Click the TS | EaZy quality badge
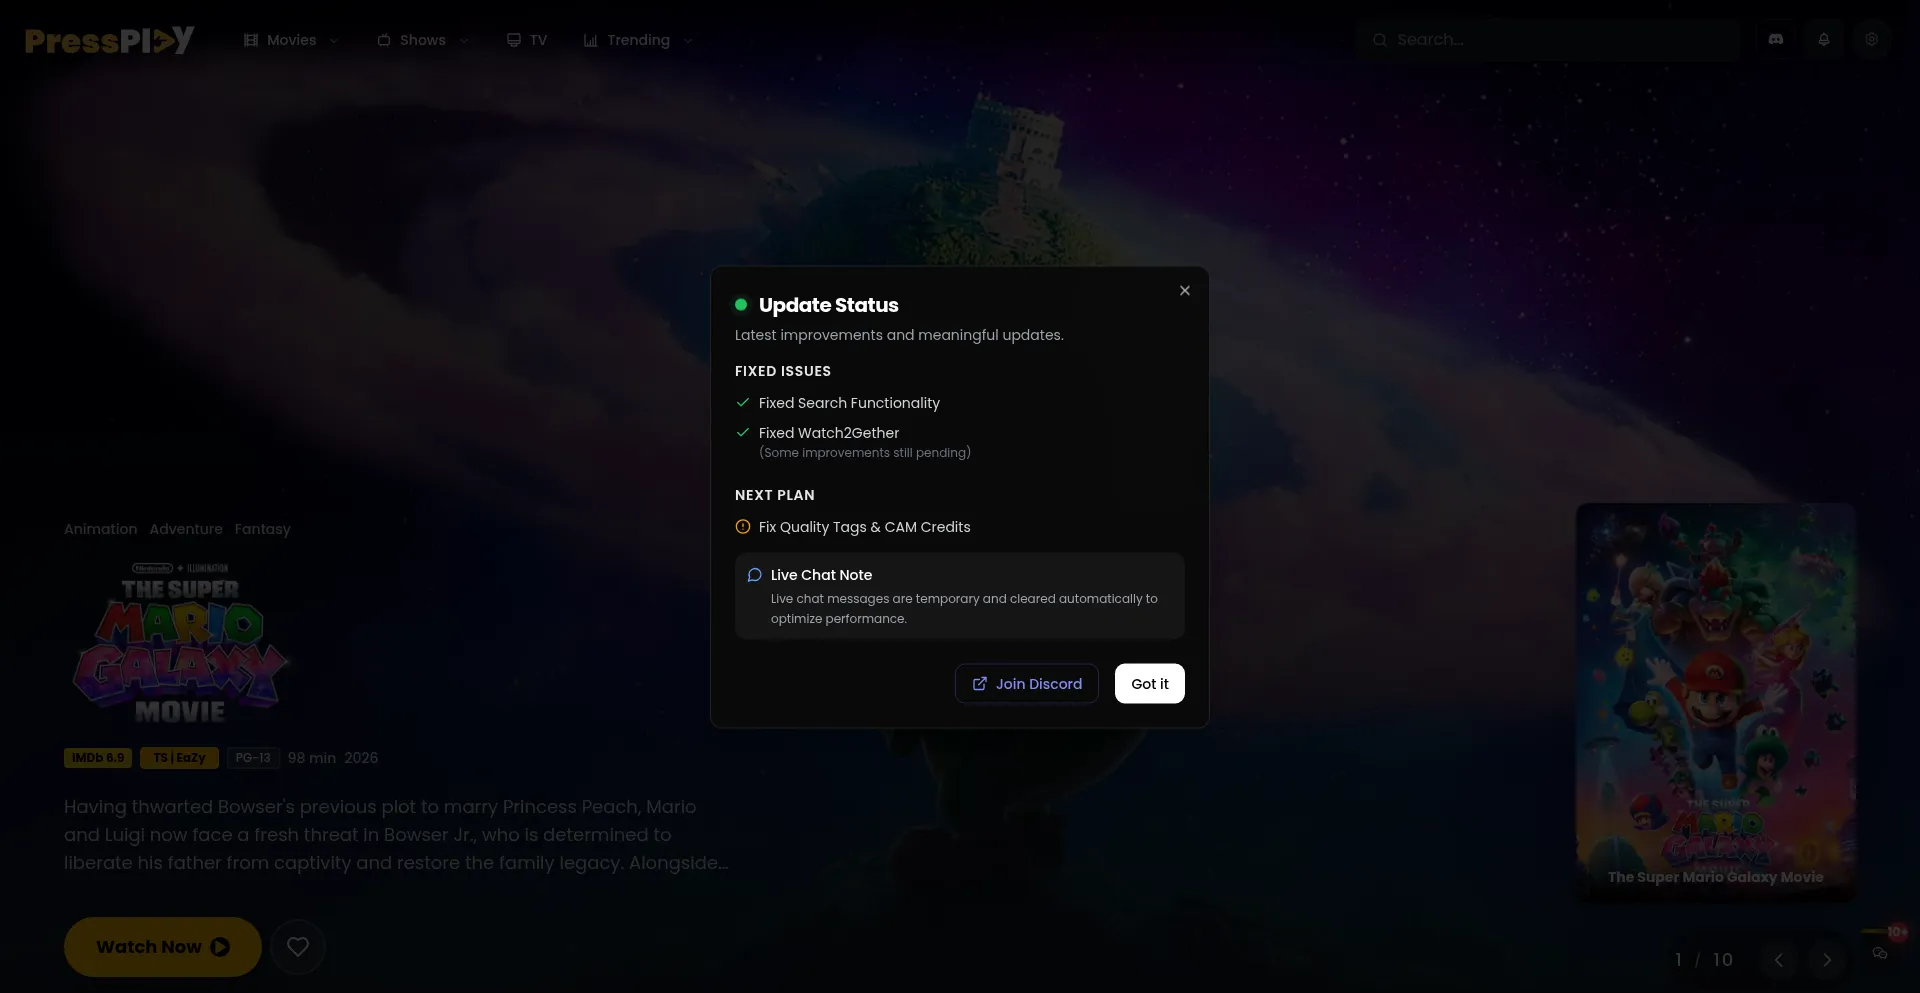Screen dimensions: 1920x993 point(179,758)
